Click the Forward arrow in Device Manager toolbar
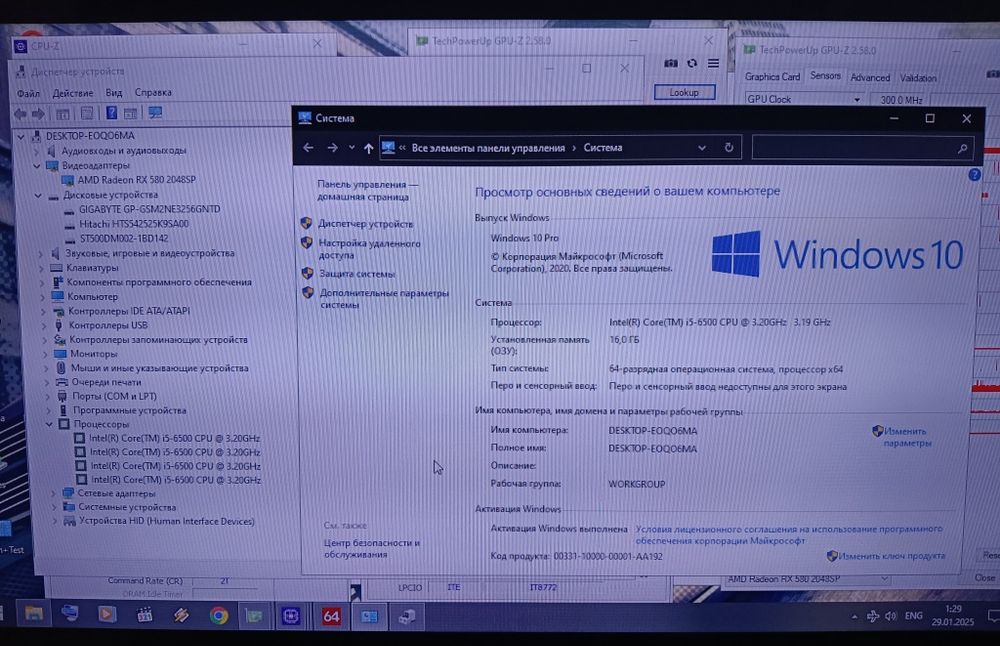Screen dimensions: 1000x646 pyautogui.click(x=38, y=114)
